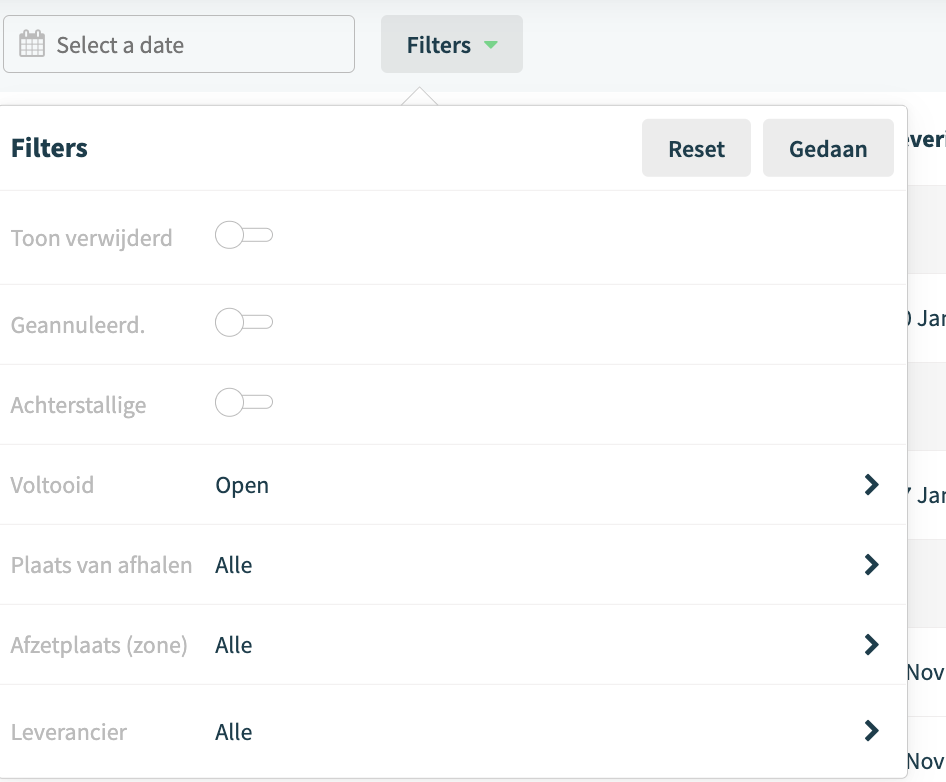Viewport: 946px width, 782px height.
Task: Click the Achterstallige label
Action: 78,405
